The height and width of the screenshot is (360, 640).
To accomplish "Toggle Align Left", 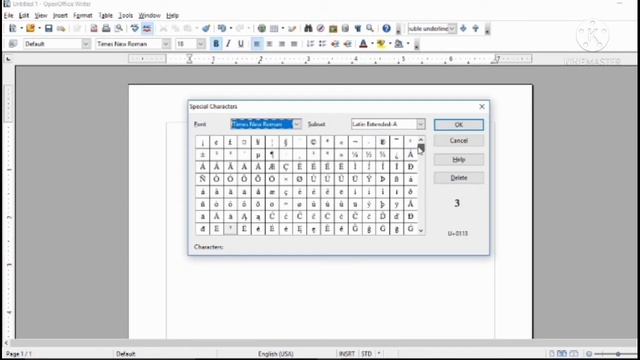I will [x=257, y=44].
